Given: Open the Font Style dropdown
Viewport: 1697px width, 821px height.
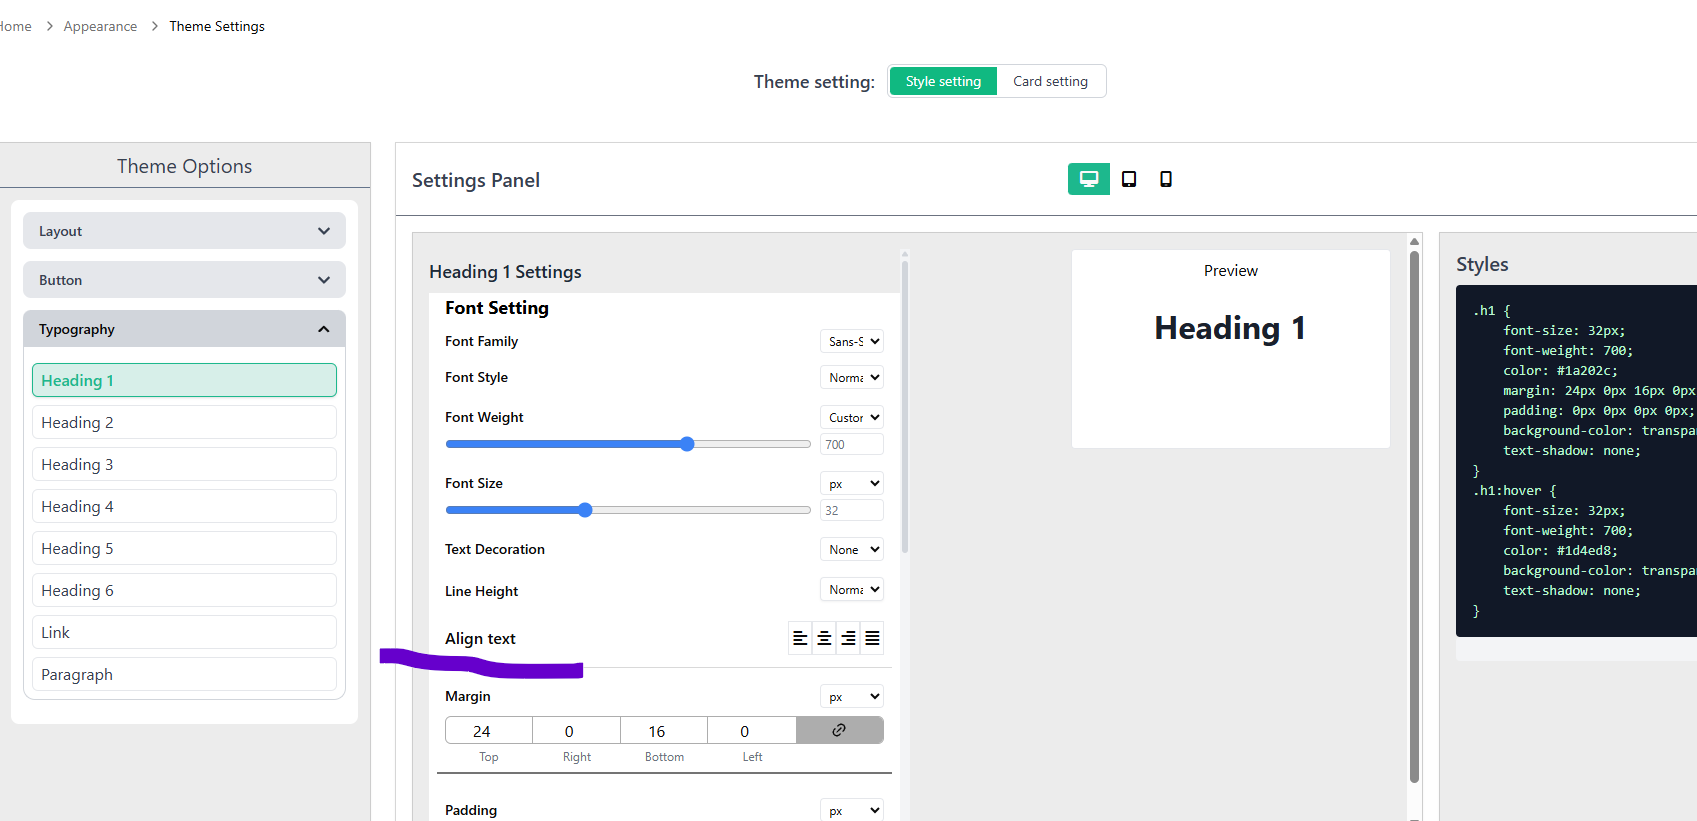Looking at the screenshot, I should click(852, 377).
